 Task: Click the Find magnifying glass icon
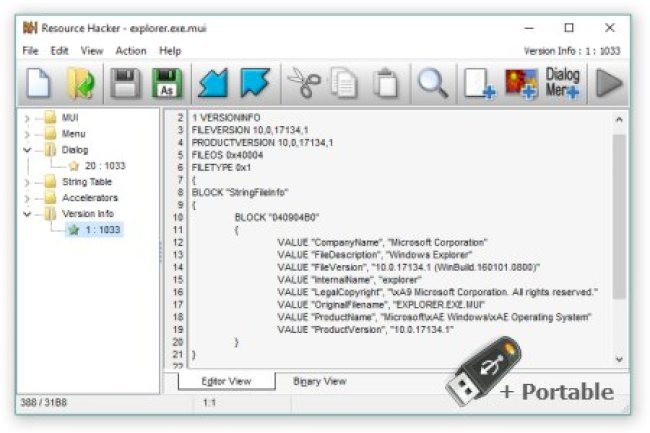tap(432, 85)
